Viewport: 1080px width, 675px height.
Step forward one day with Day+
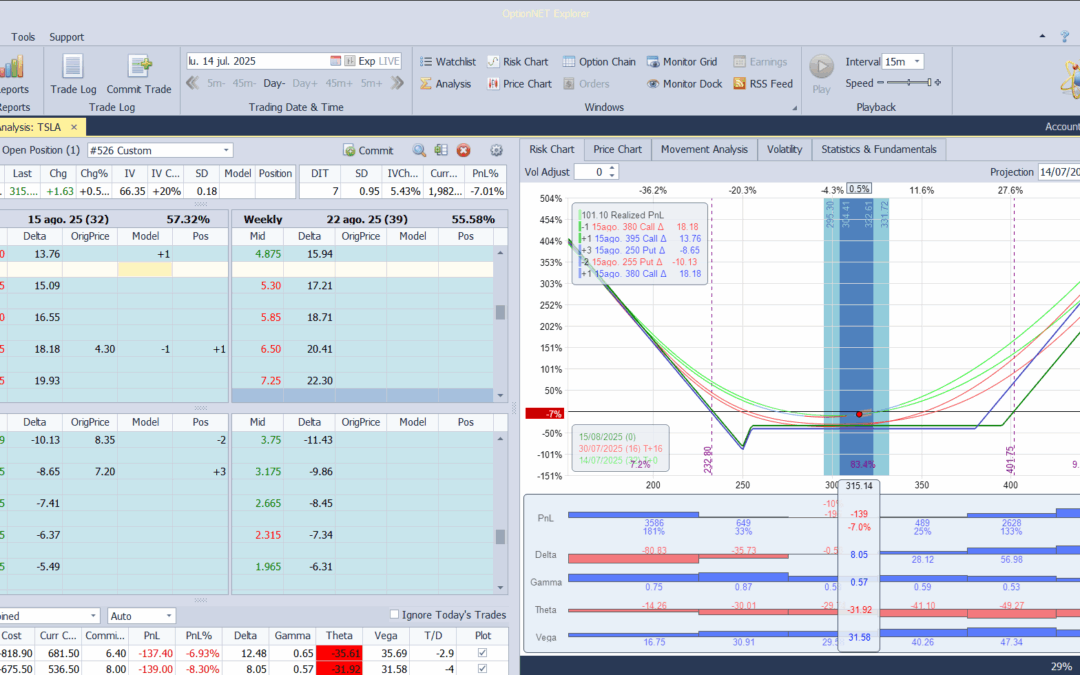tap(305, 83)
